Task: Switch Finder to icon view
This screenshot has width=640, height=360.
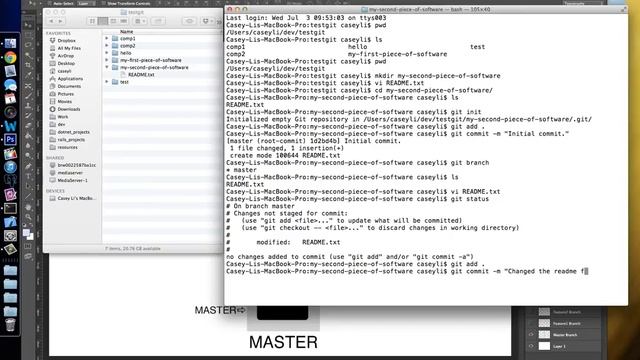Action: (x=92, y=21)
